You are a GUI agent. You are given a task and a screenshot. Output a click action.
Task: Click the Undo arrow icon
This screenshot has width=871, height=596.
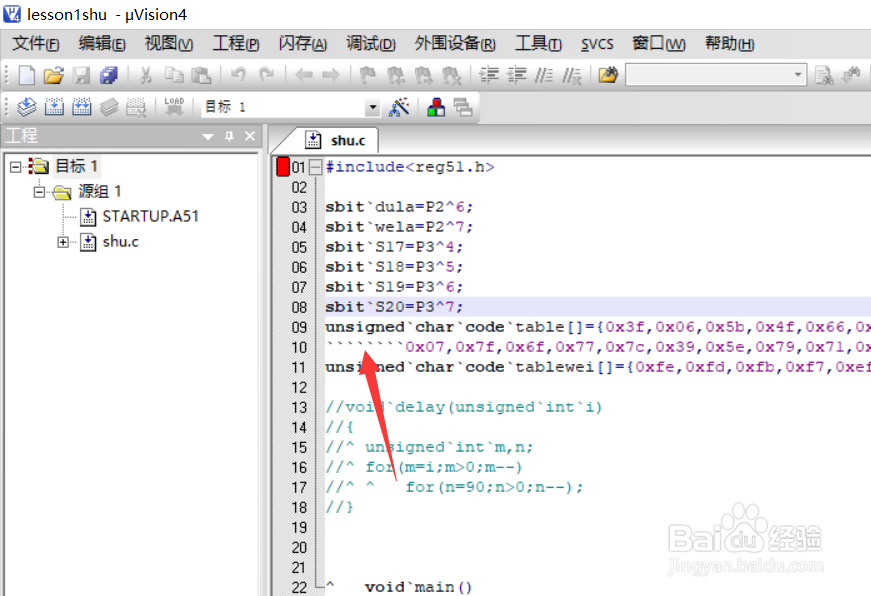238,74
